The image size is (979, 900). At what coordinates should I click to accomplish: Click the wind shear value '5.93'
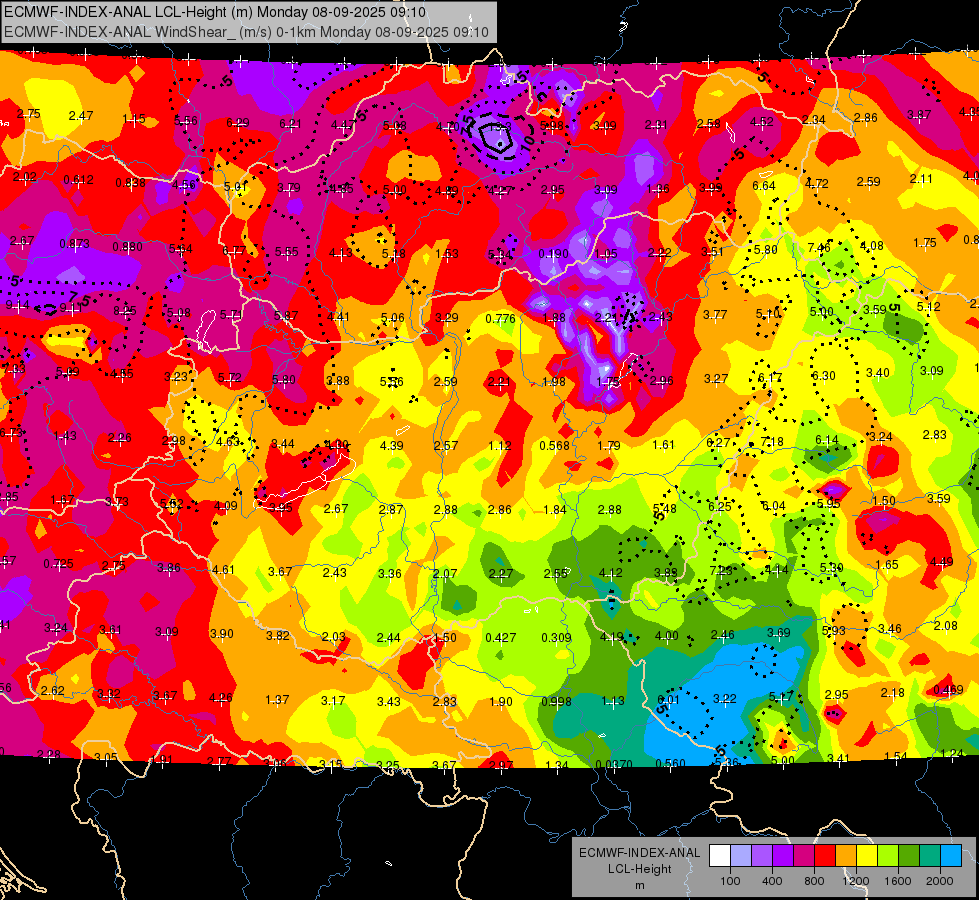(x=834, y=631)
